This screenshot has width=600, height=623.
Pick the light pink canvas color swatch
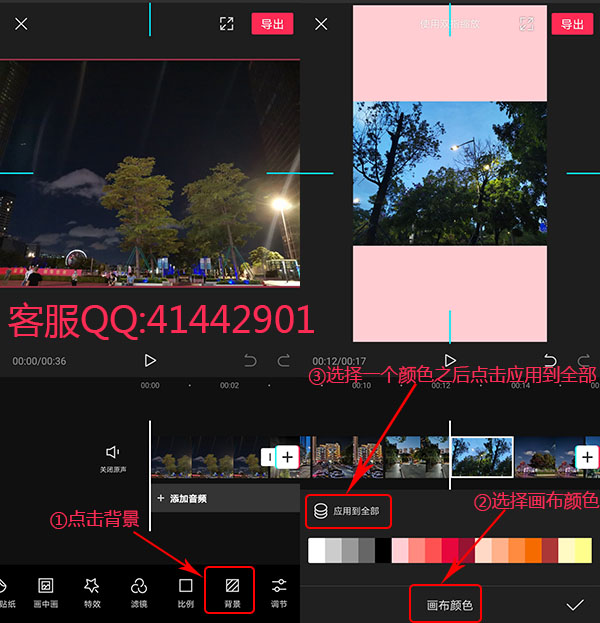(x=400, y=550)
